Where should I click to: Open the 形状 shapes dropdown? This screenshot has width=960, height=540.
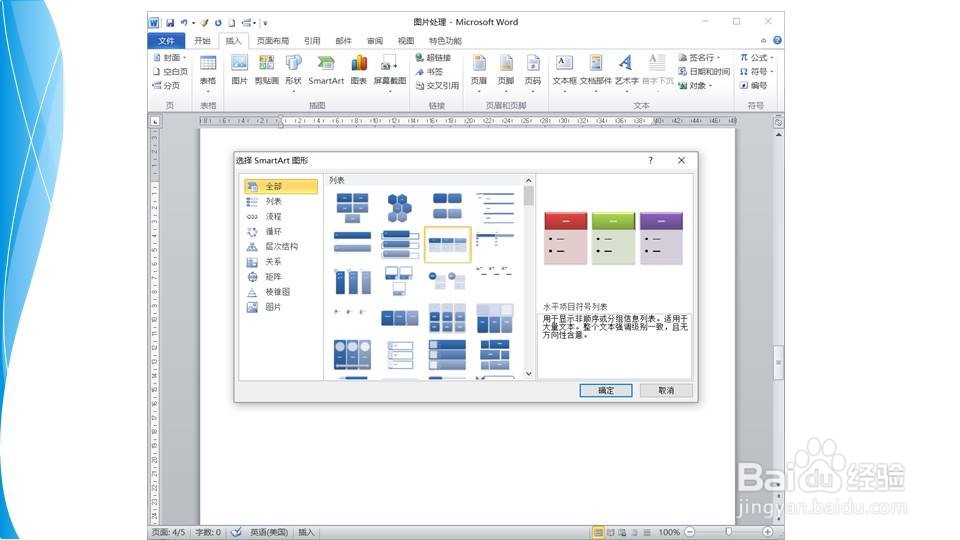[x=293, y=73]
